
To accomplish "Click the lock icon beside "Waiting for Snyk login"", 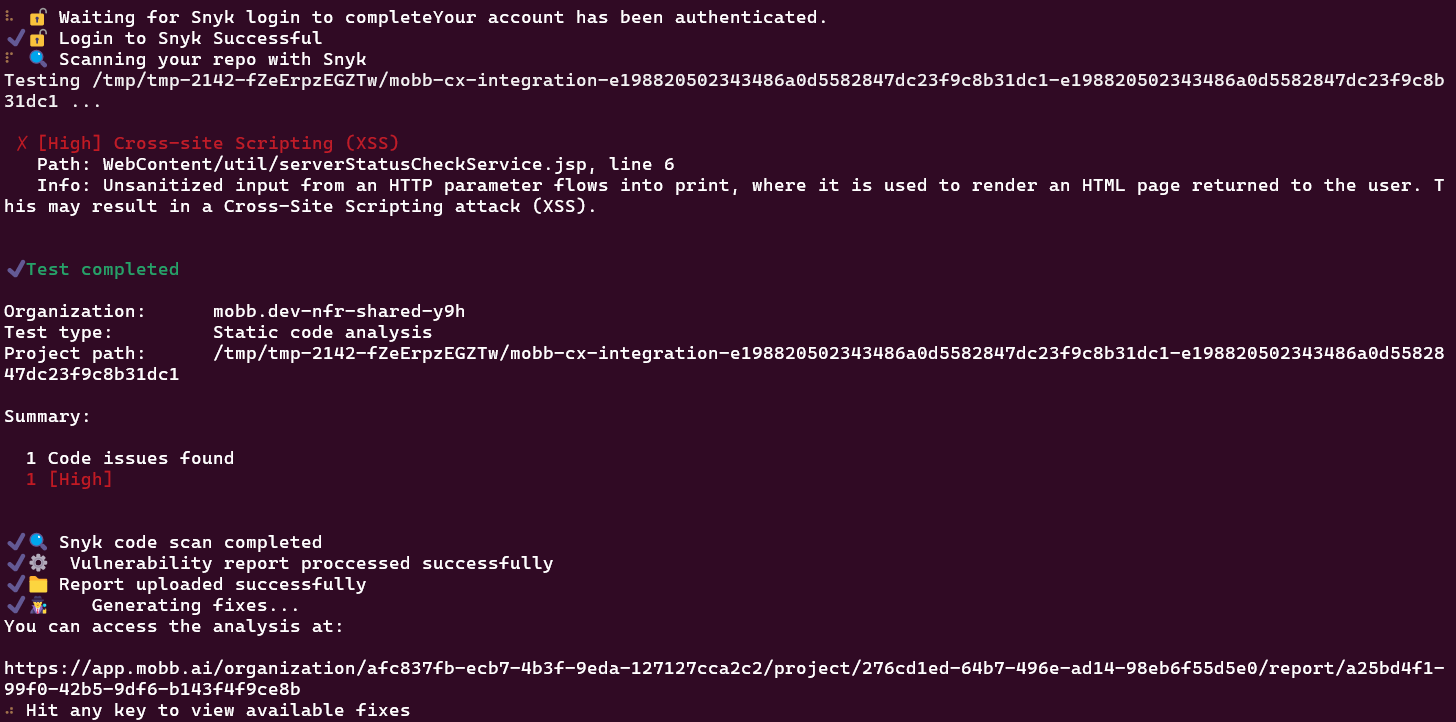I will click(x=38, y=17).
